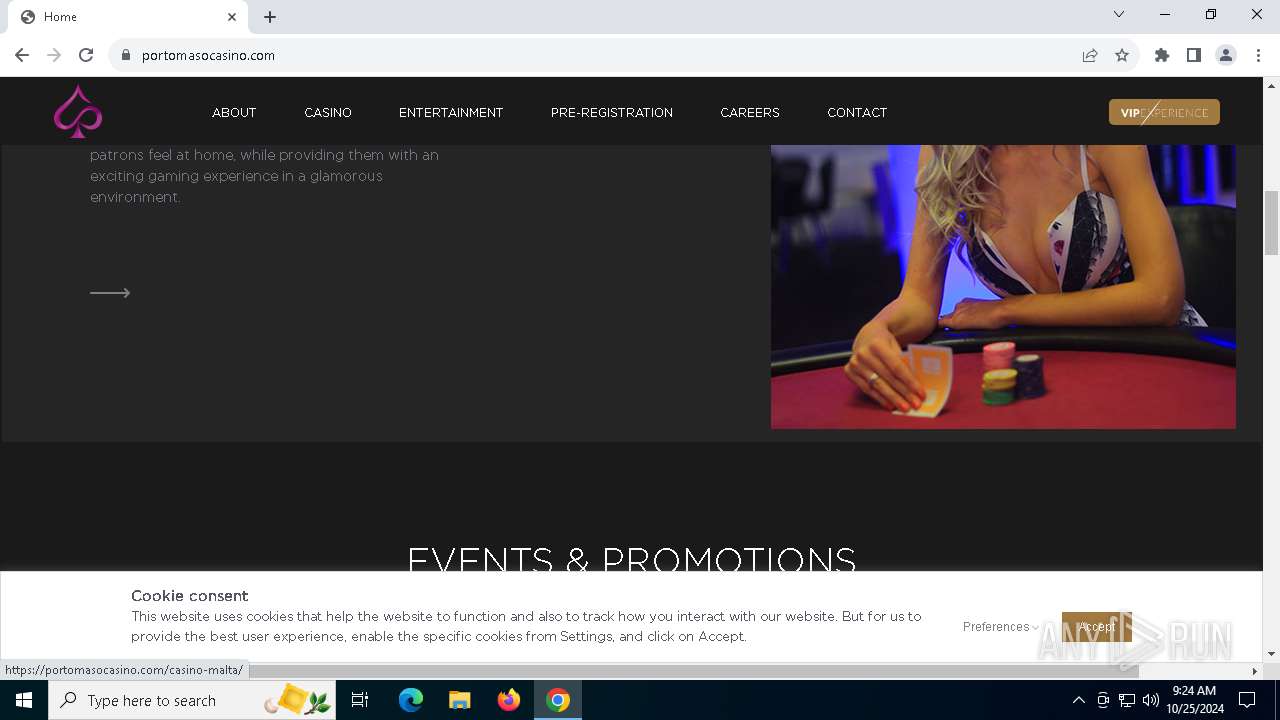
Task: Share this page icon
Action: [1090, 55]
